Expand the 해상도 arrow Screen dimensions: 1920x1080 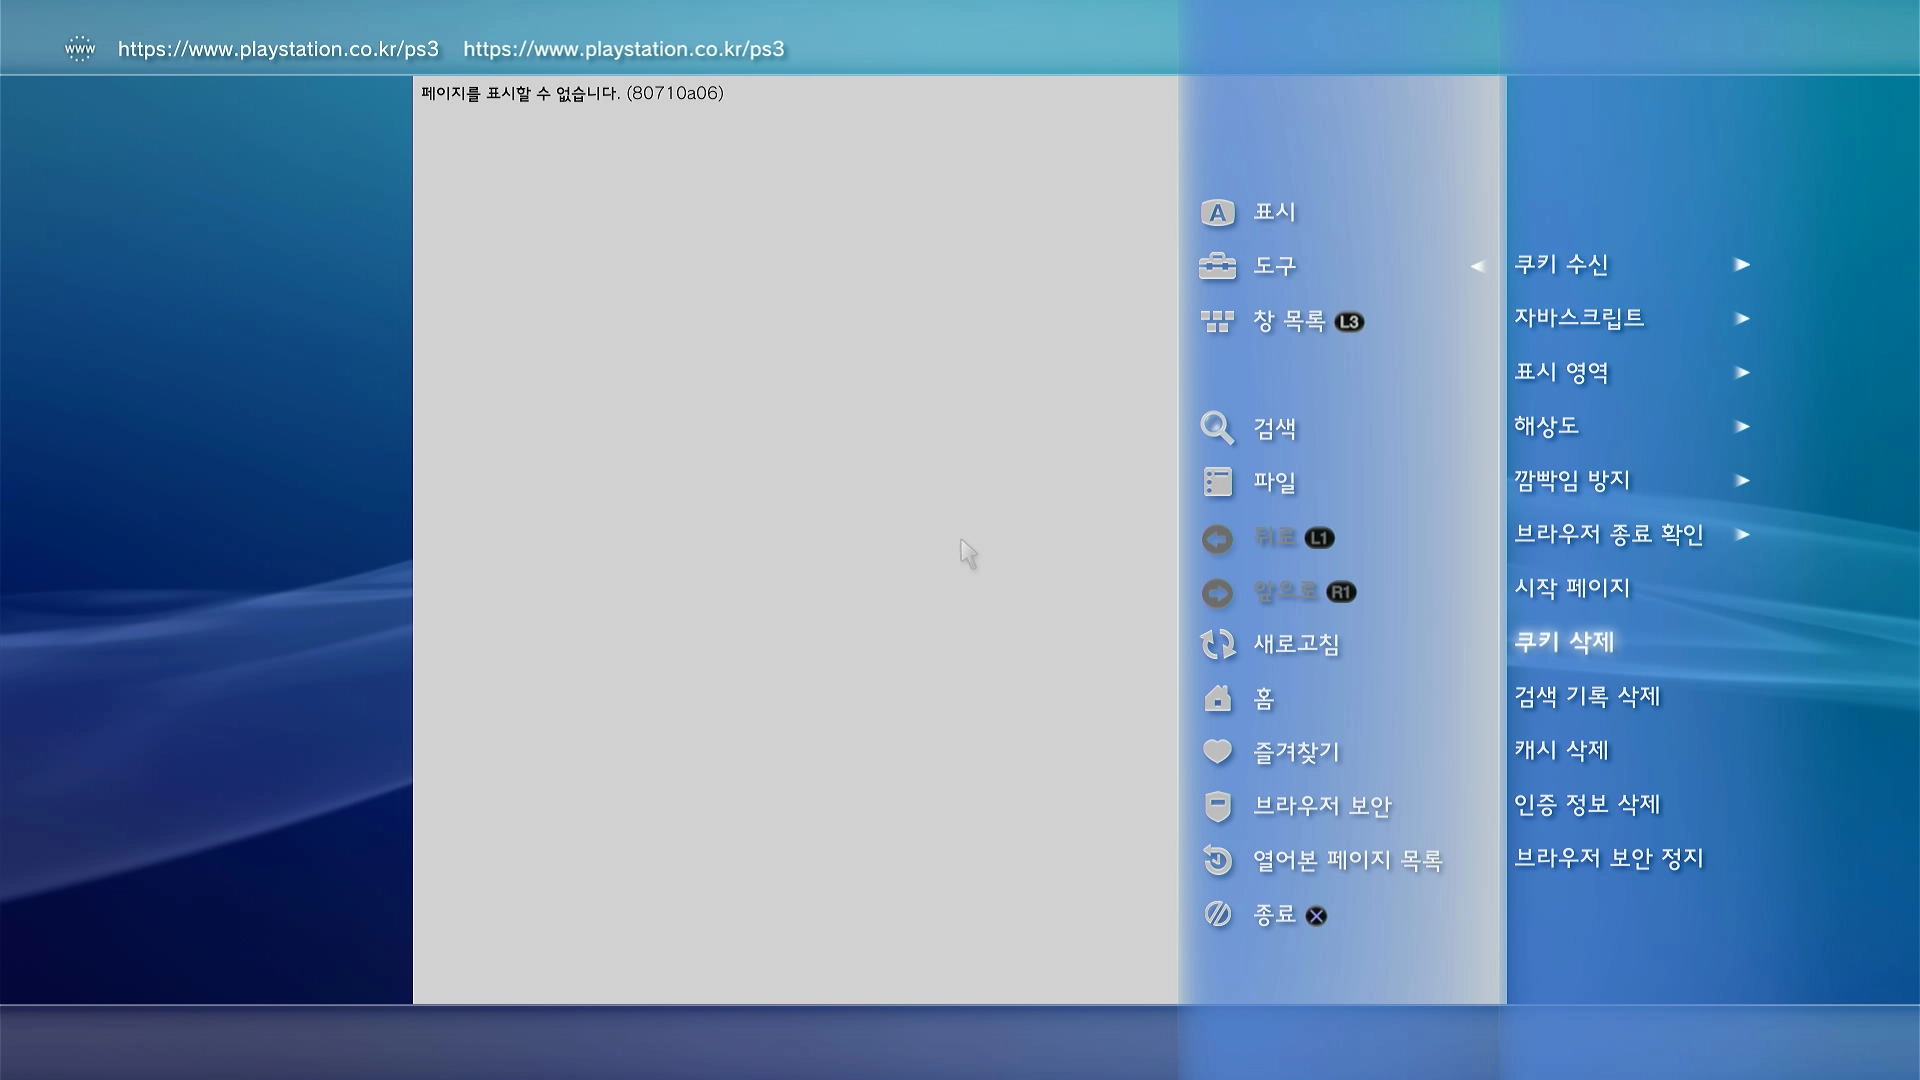click(x=1742, y=427)
